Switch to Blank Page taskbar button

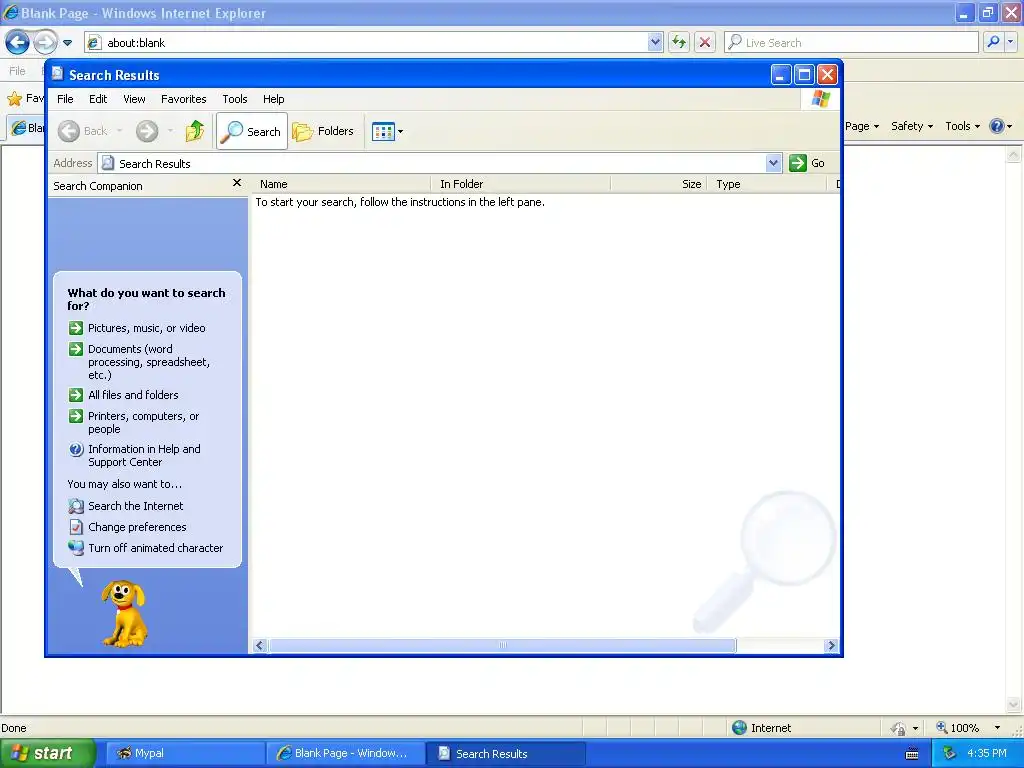[x=344, y=753]
